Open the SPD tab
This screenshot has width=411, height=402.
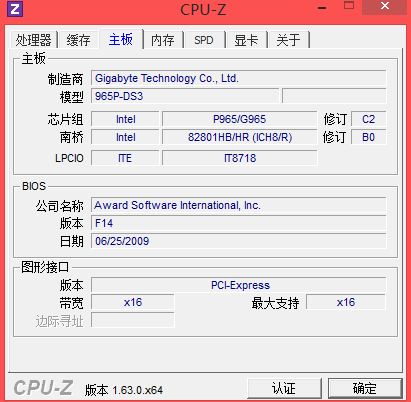204,40
